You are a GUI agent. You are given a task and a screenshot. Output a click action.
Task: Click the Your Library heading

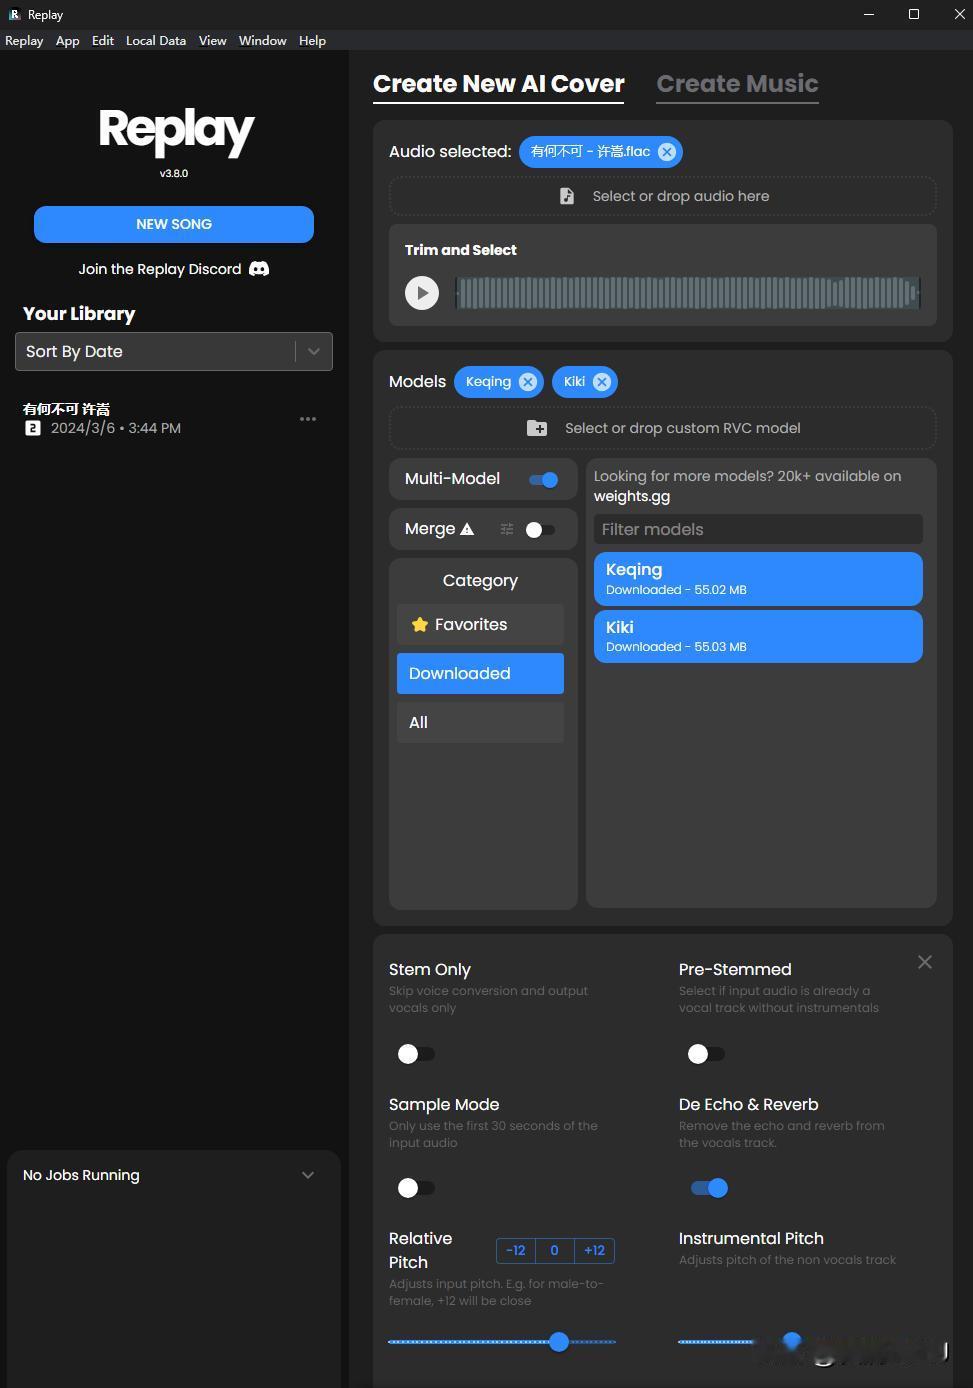click(x=79, y=314)
